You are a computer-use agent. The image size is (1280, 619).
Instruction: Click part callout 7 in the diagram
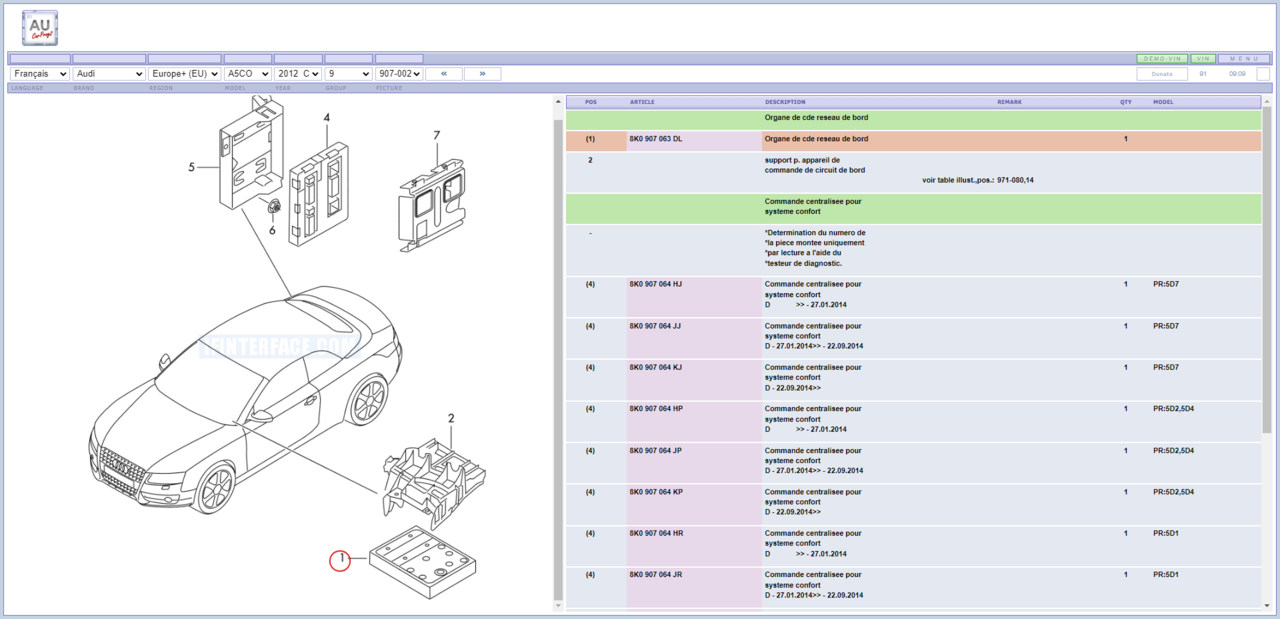click(x=436, y=136)
